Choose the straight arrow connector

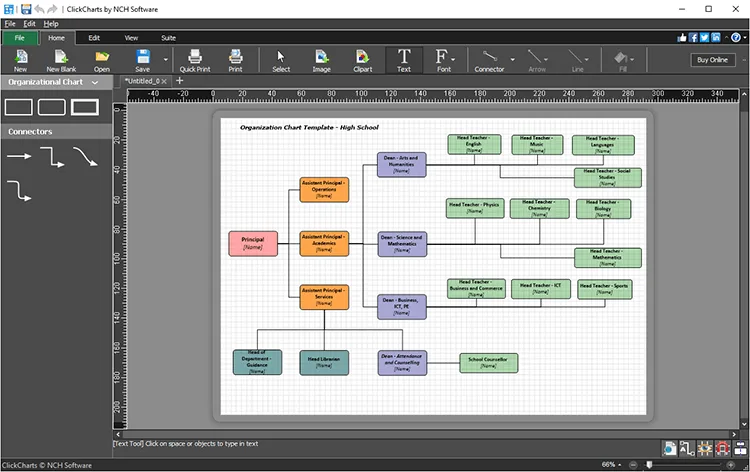click(x=19, y=156)
